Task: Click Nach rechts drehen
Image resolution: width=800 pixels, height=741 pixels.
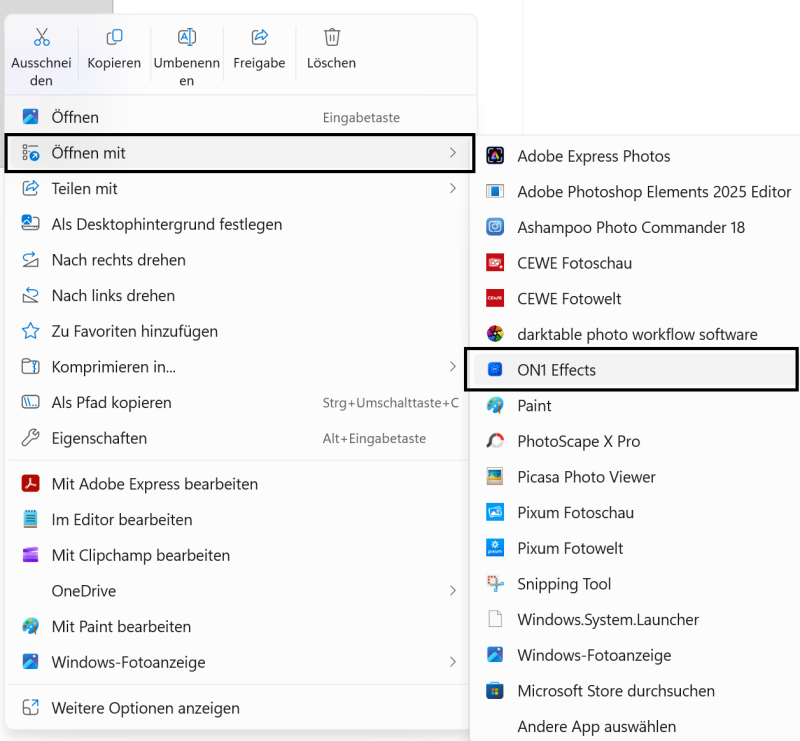Action: tap(118, 260)
